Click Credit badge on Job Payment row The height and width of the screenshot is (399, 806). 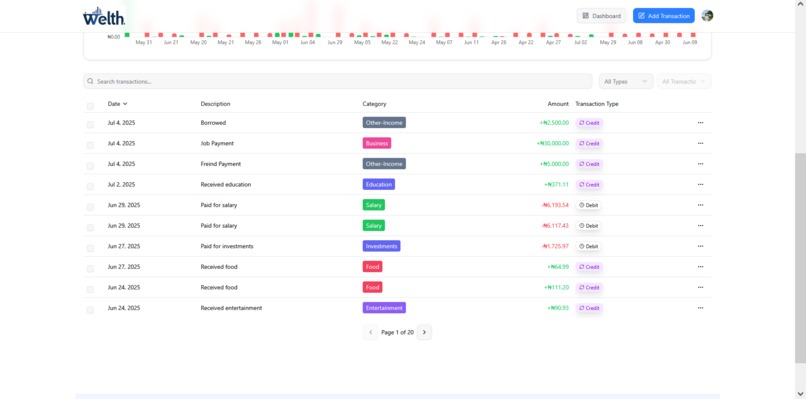(589, 143)
